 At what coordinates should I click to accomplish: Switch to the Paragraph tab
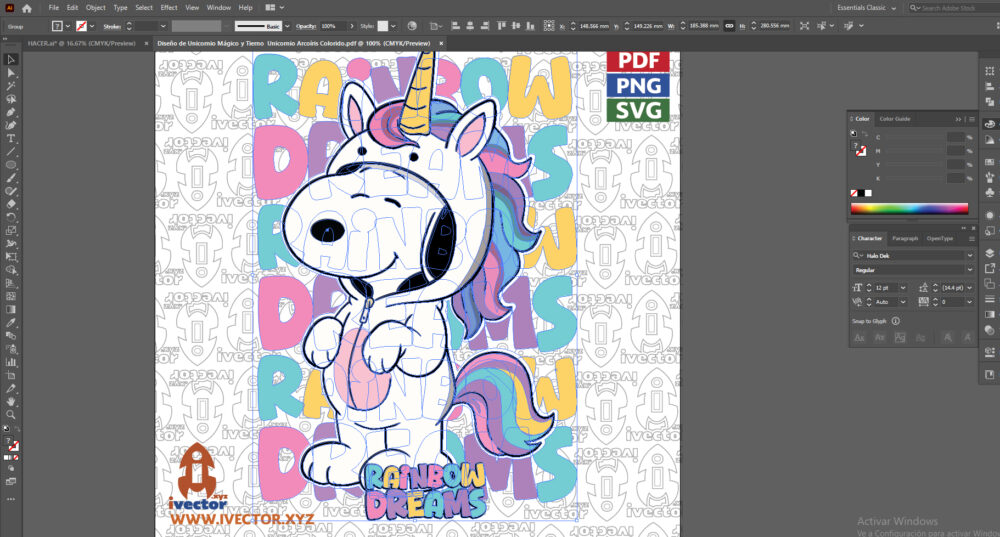(905, 239)
